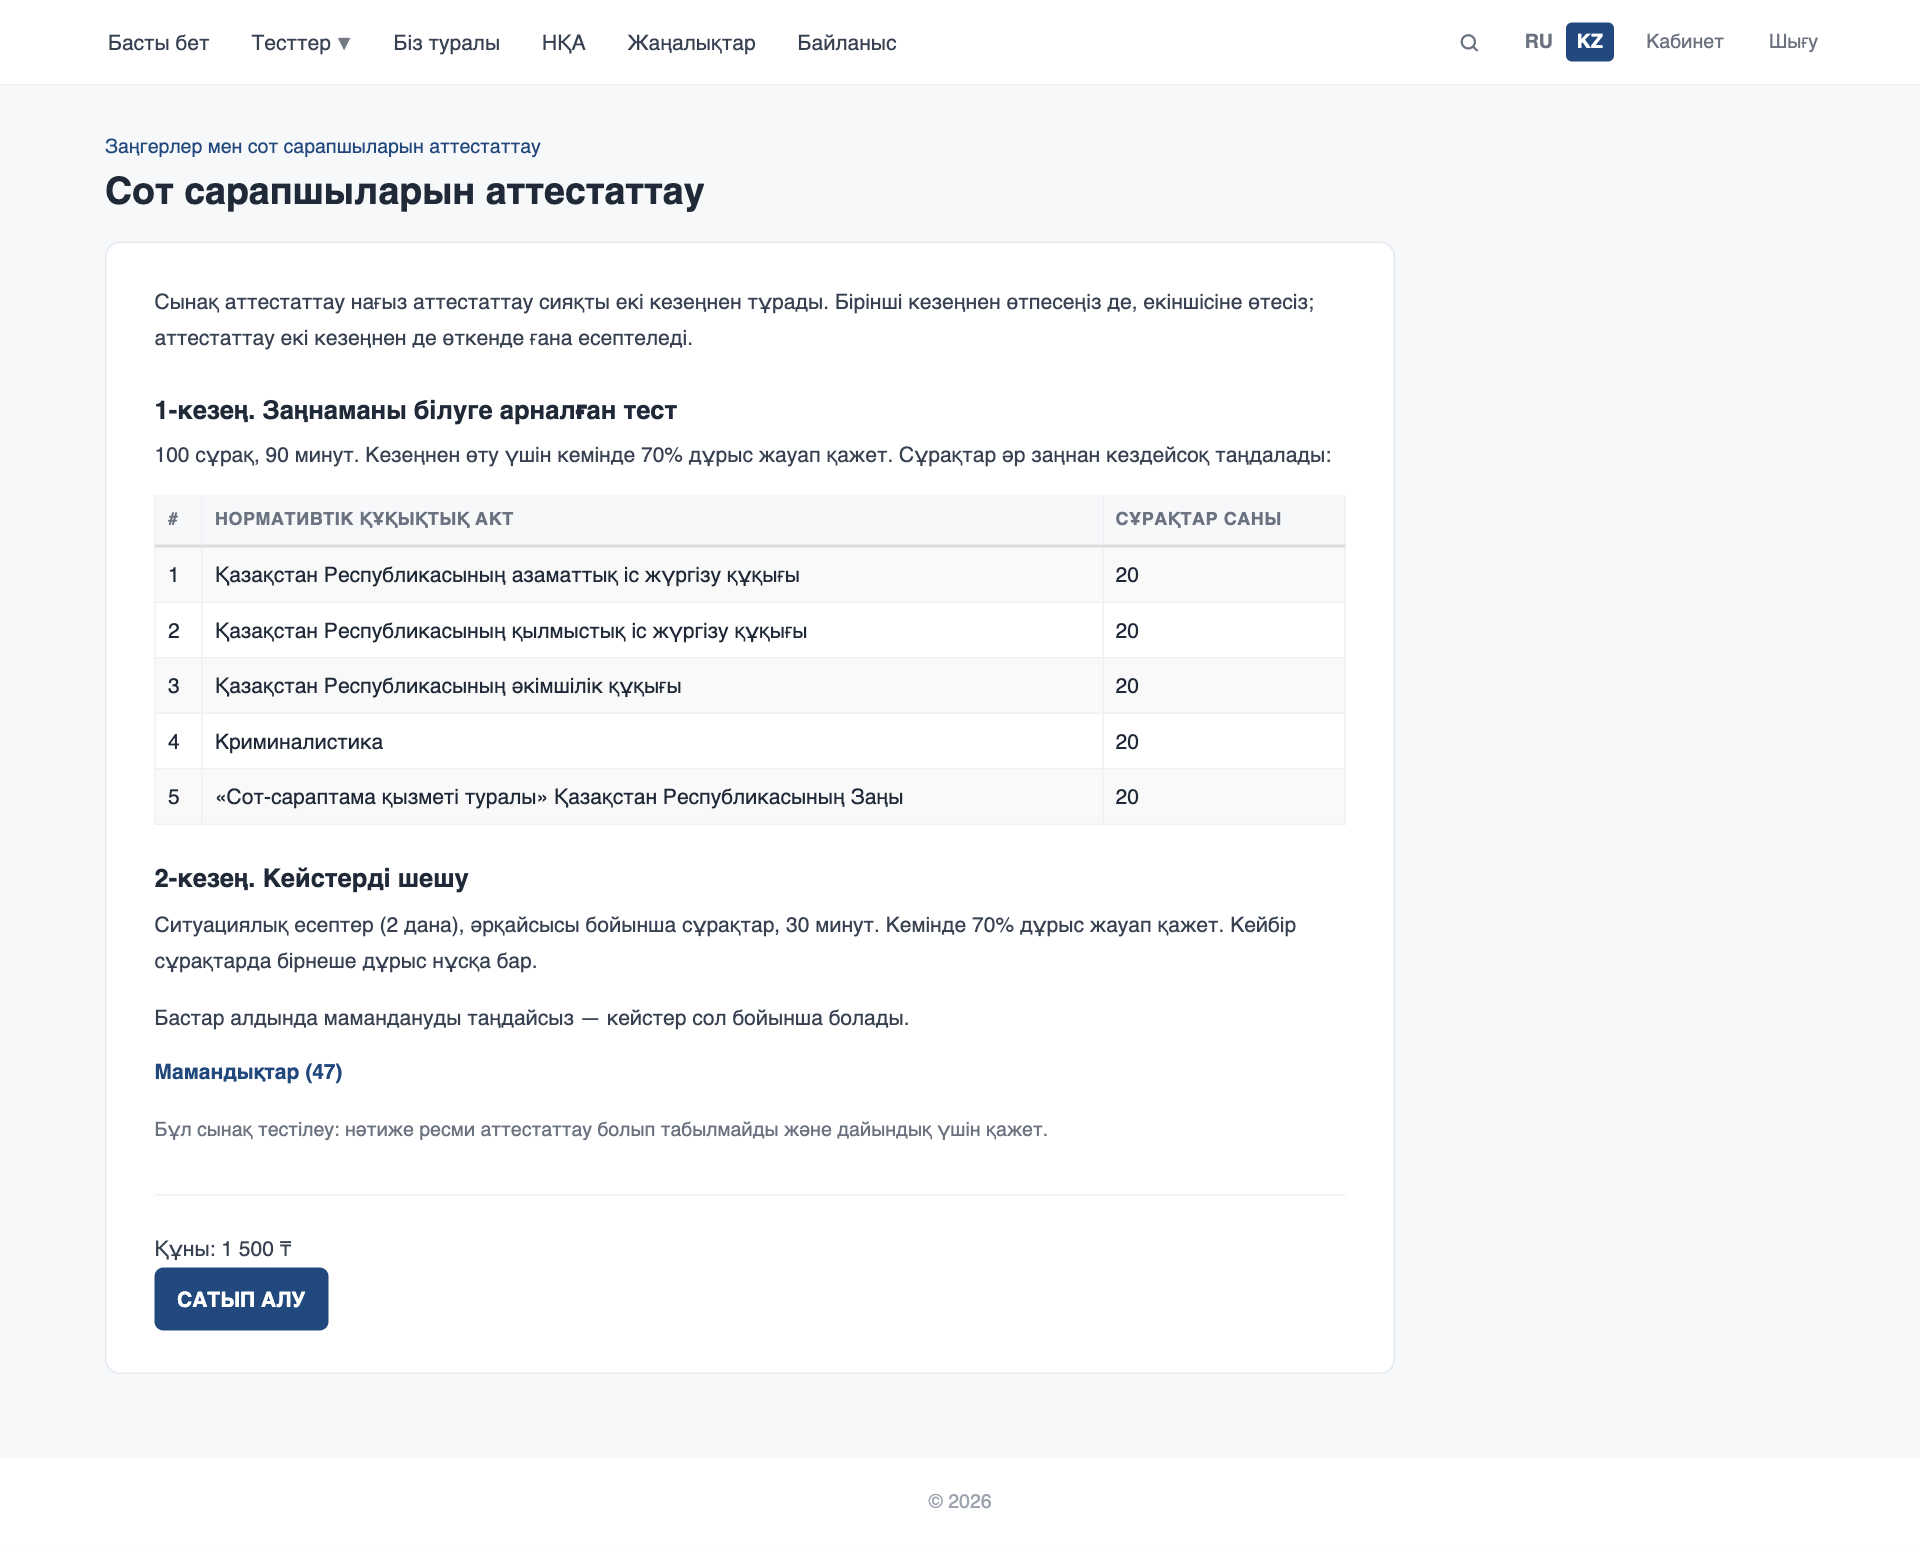Go to Басты бет
The image size is (1920, 1547).
tap(158, 43)
